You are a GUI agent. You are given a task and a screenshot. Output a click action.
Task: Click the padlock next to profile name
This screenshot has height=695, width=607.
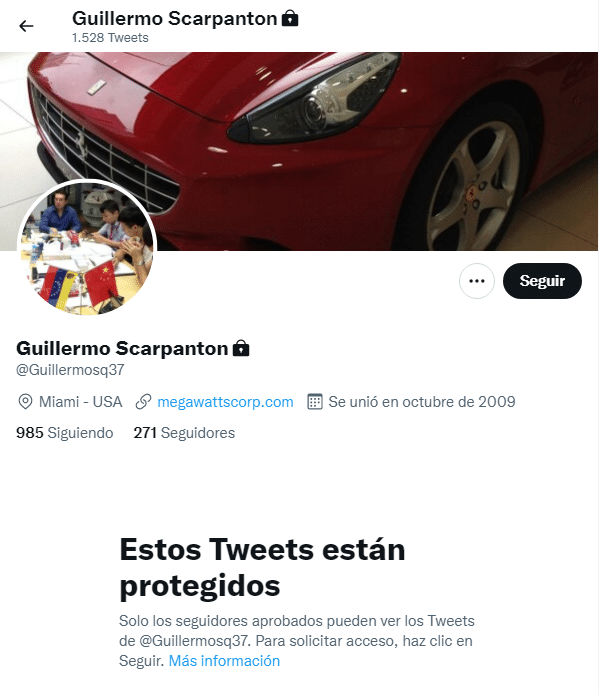tap(241, 348)
